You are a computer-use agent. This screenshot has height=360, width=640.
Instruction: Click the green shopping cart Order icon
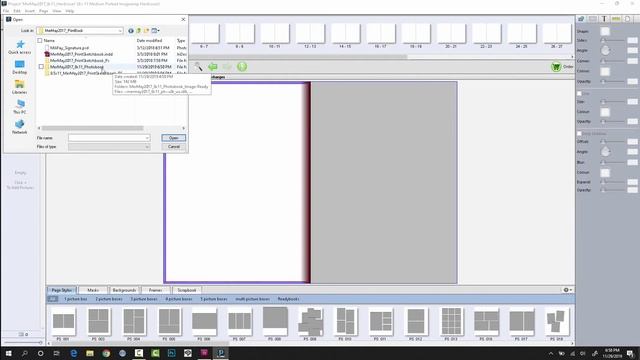point(556,67)
